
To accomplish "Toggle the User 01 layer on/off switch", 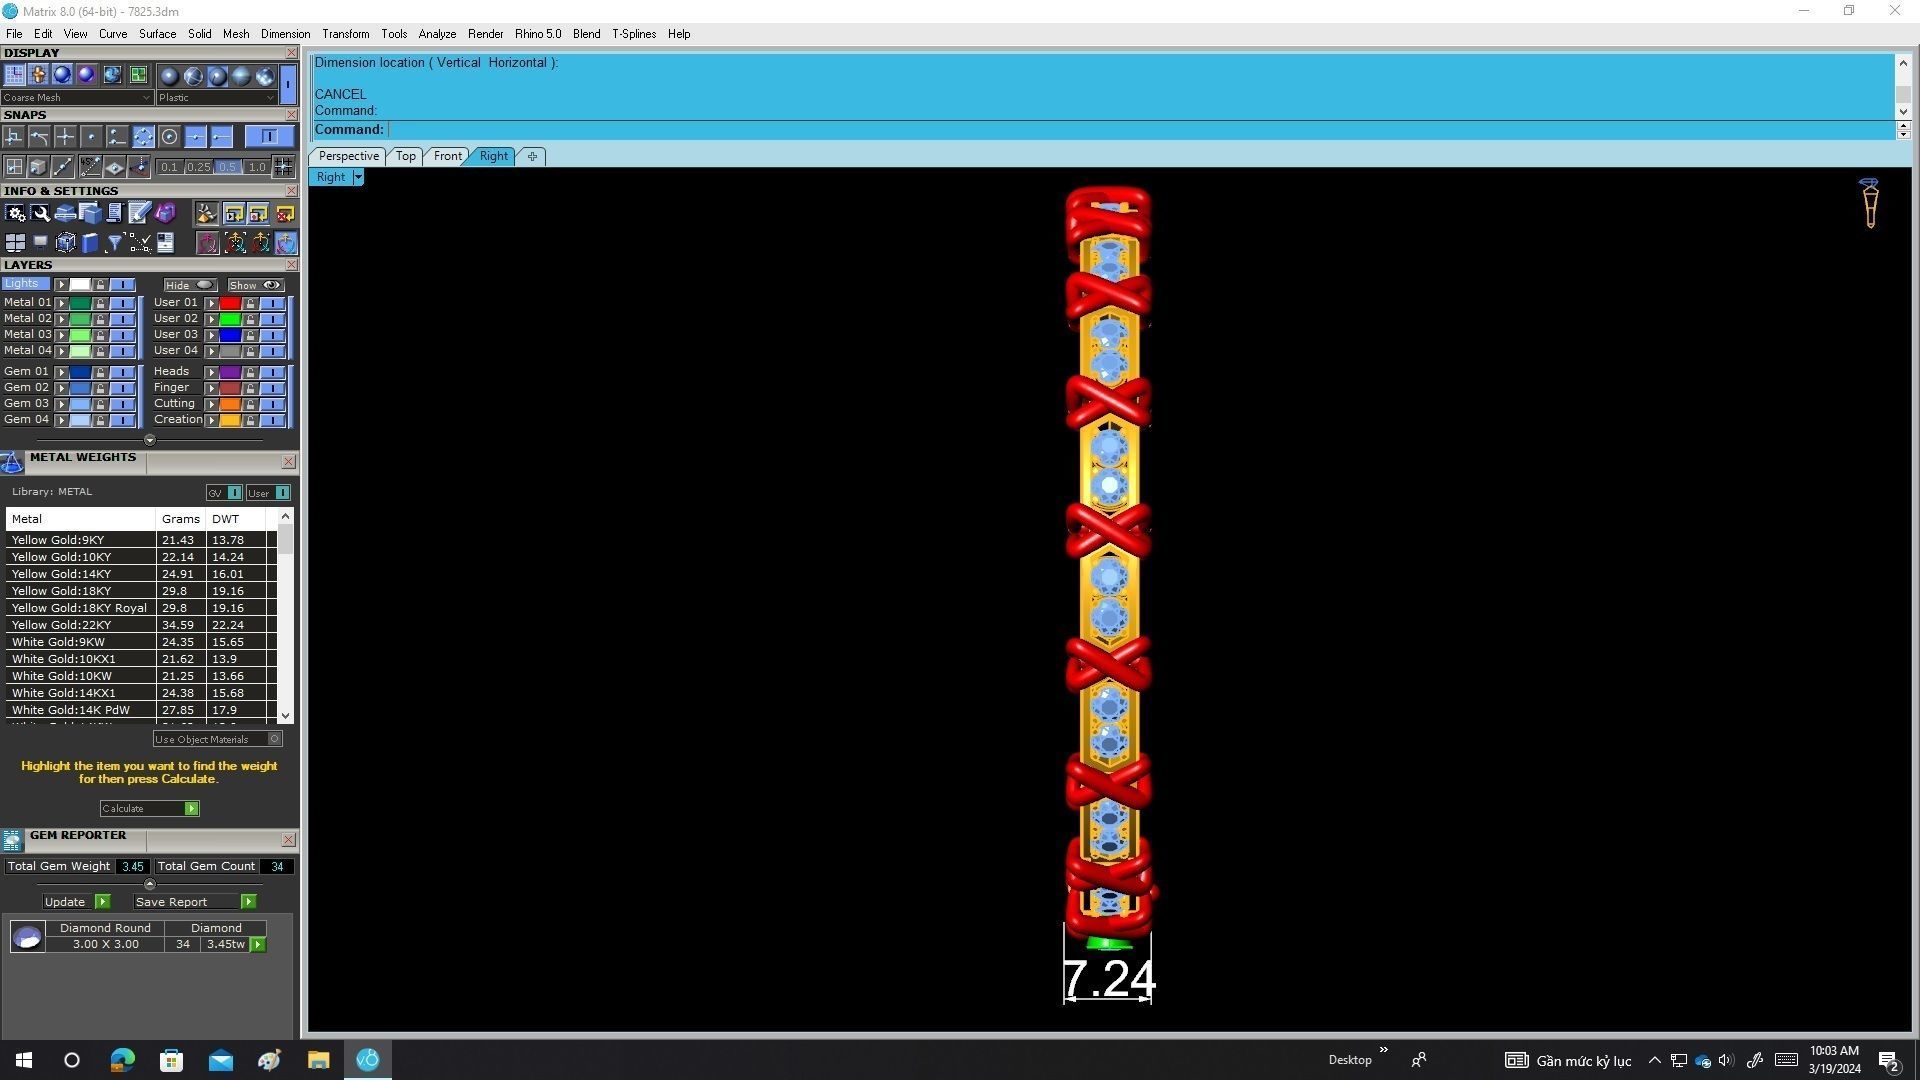I will [x=272, y=303].
